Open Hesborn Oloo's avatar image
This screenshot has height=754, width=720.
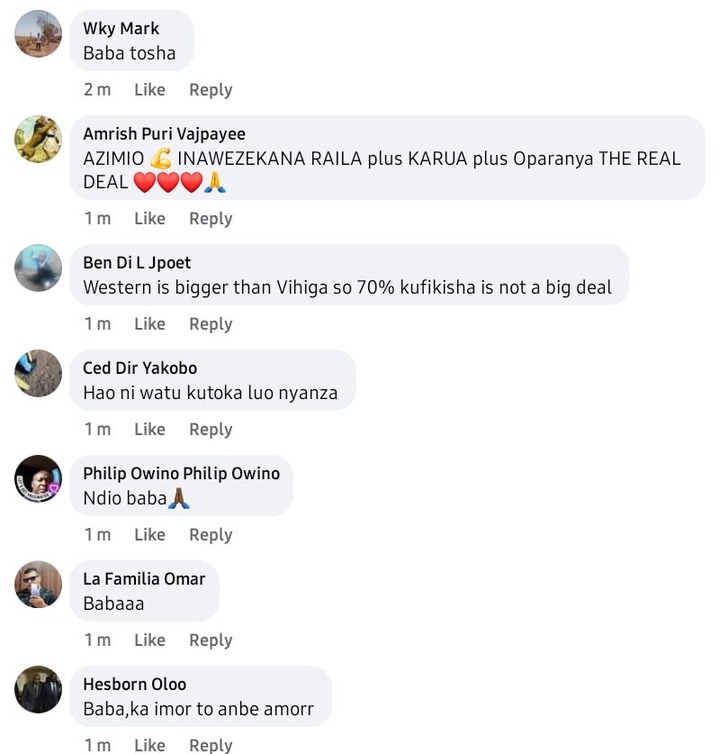[x=38, y=689]
